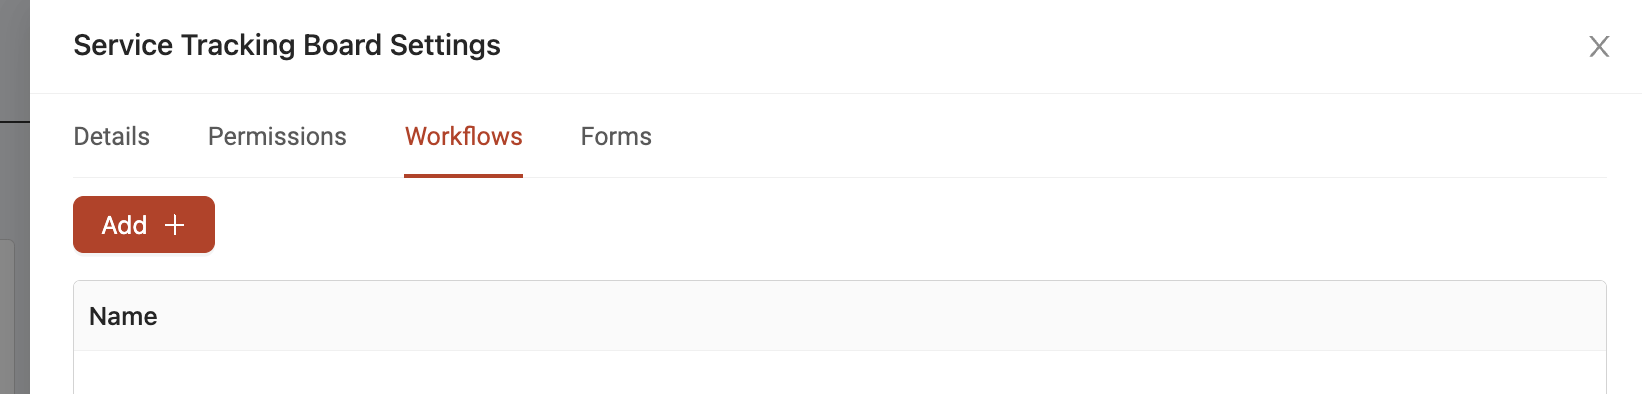Close the Service Tracking Board Settings dialog
Screen dimensions: 1642x394
pos(1599,47)
